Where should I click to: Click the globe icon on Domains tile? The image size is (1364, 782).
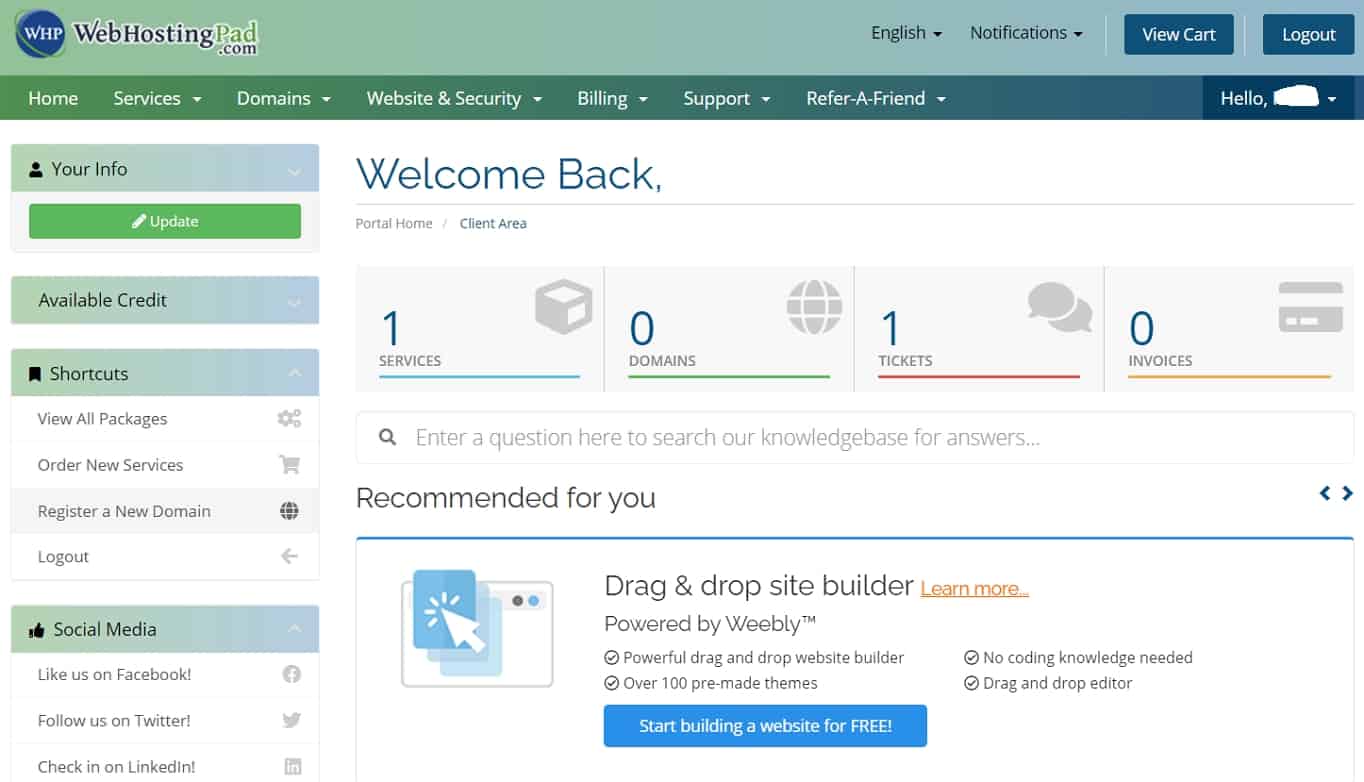tap(814, 307)
